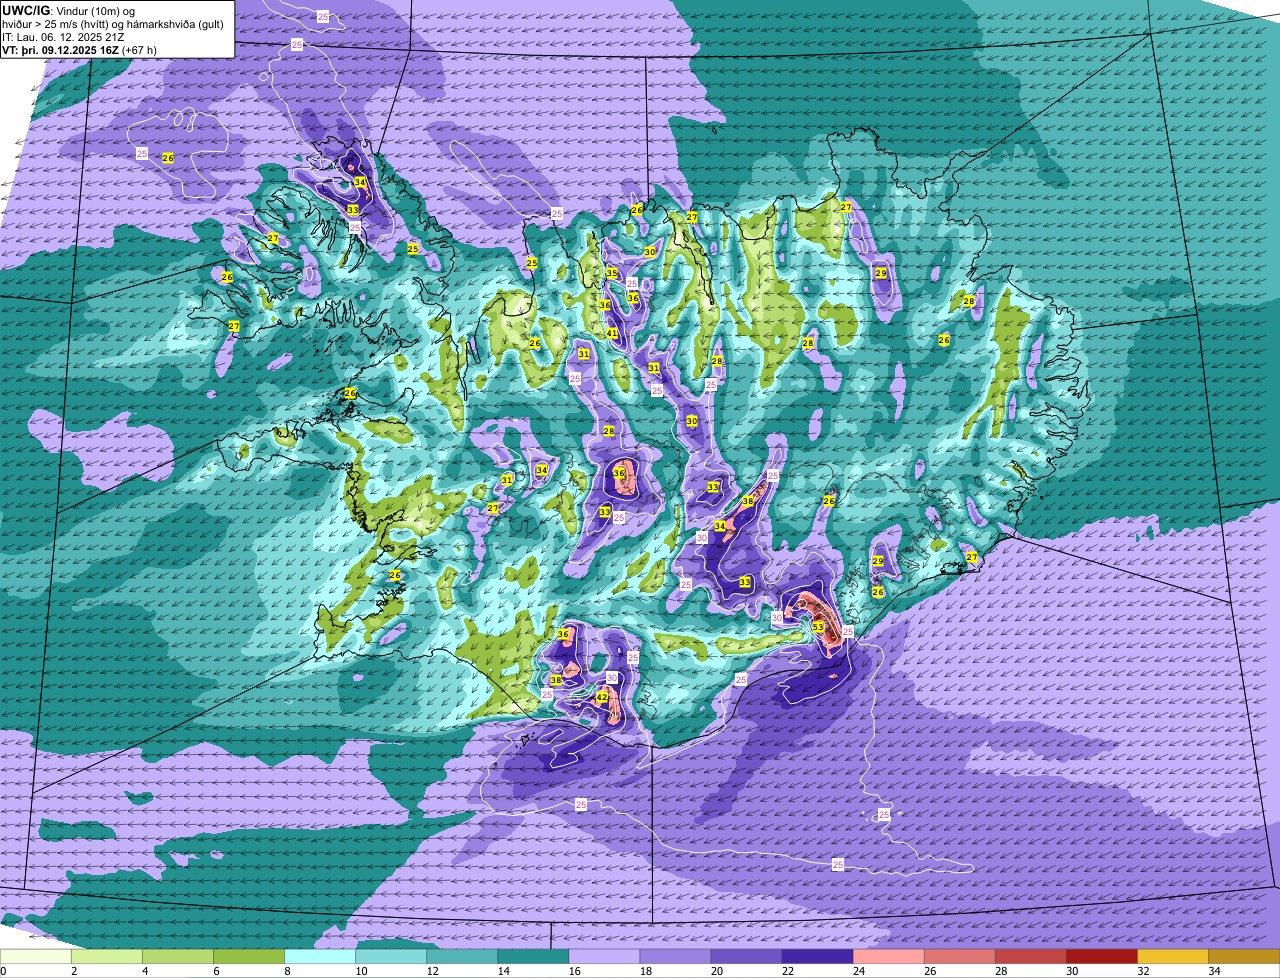This screenshot has height=978, width=1280.
Task: Click the 'IT: Lau. 06. 12. 2025 21Z' line
Action: pos(64,37)
